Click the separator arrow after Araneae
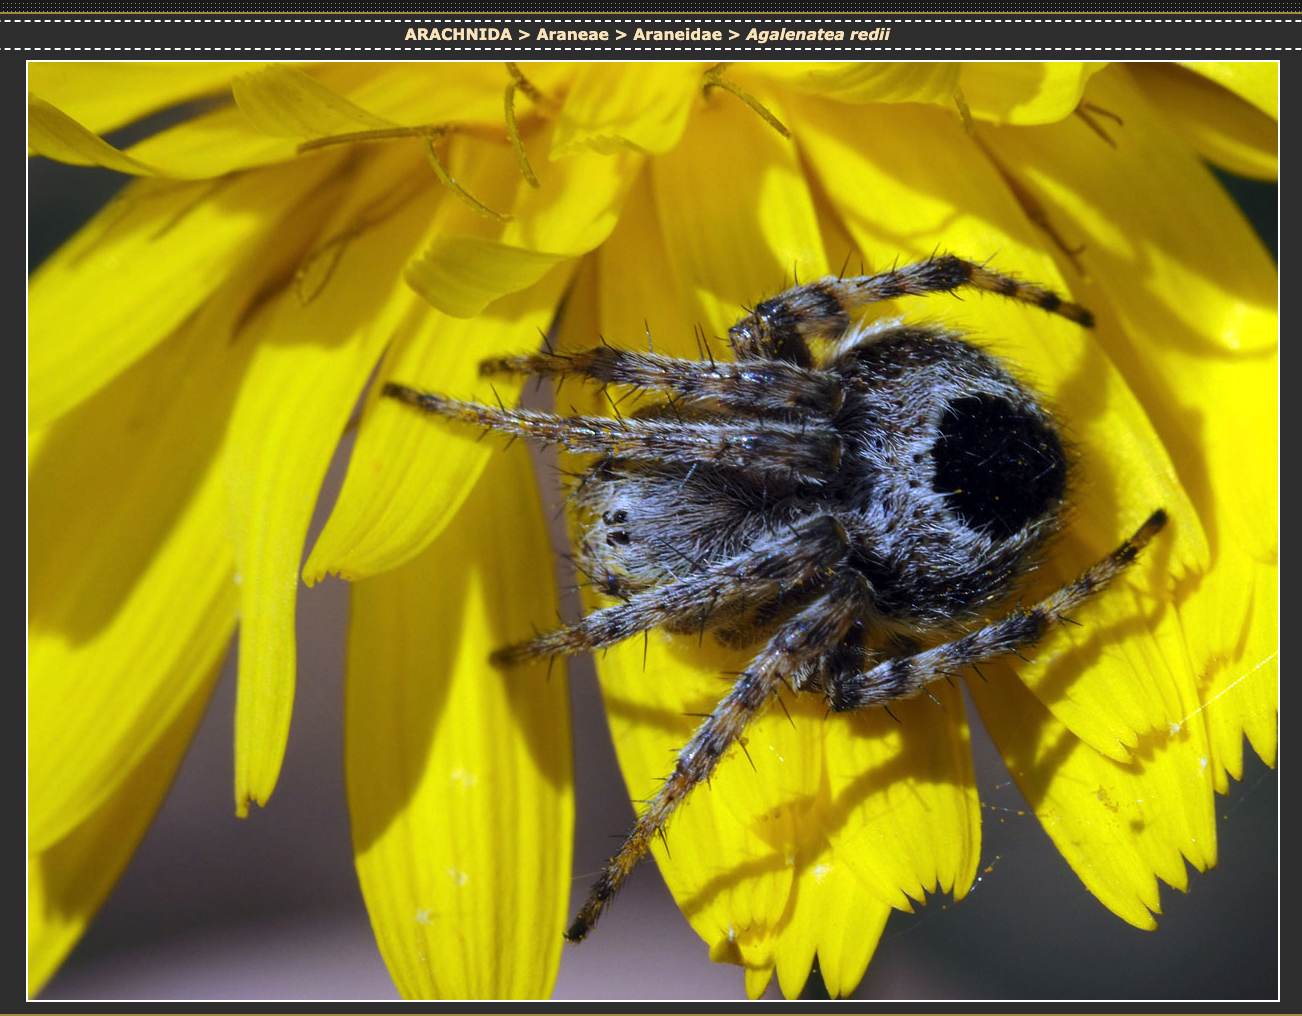Image resolution: width=1302 pixels, height=1016 pixels. point(620,35)
